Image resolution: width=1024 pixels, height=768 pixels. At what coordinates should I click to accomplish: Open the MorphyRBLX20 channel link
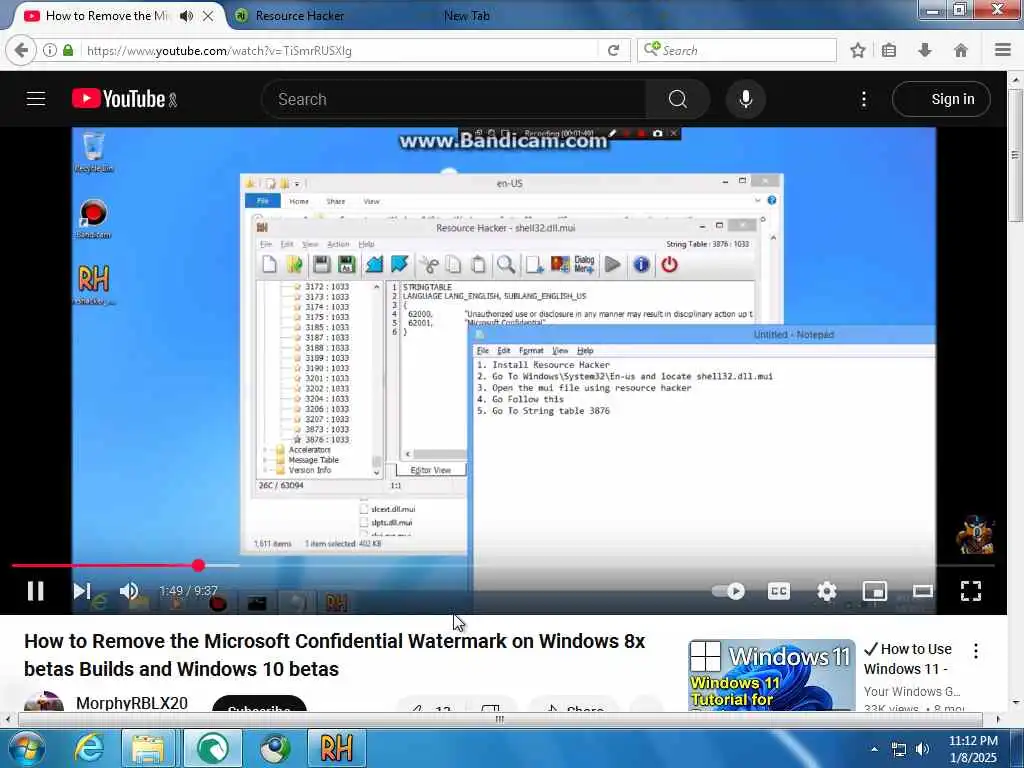(x=132, y=703)
